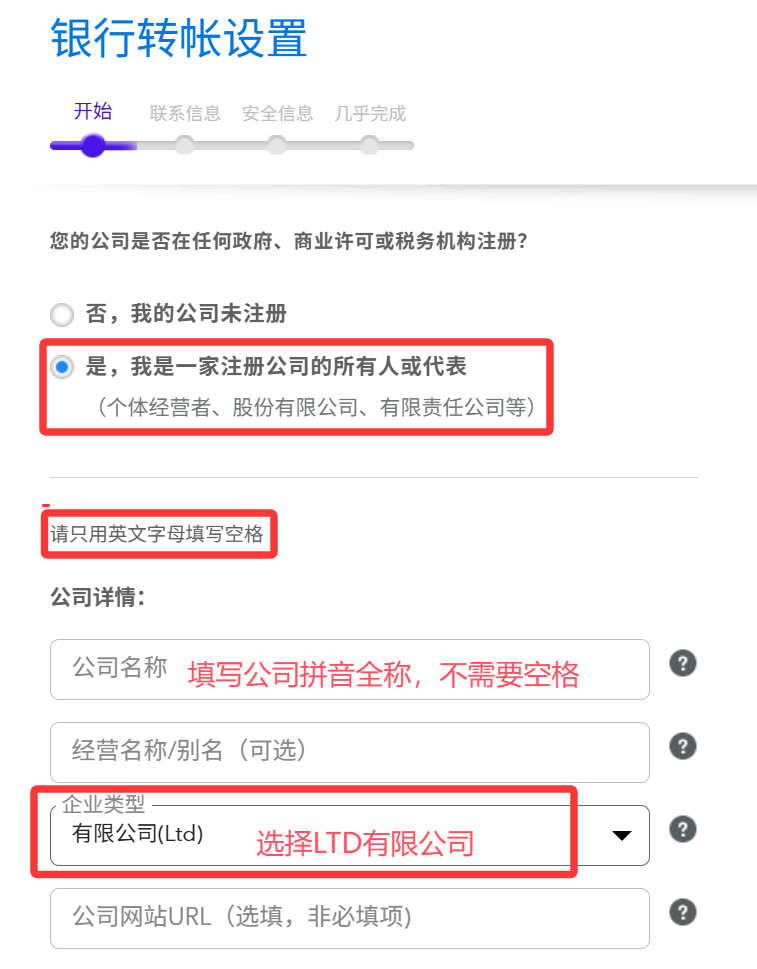Select 否，我的公司未注册 radio button

click(x=62, y=315)
